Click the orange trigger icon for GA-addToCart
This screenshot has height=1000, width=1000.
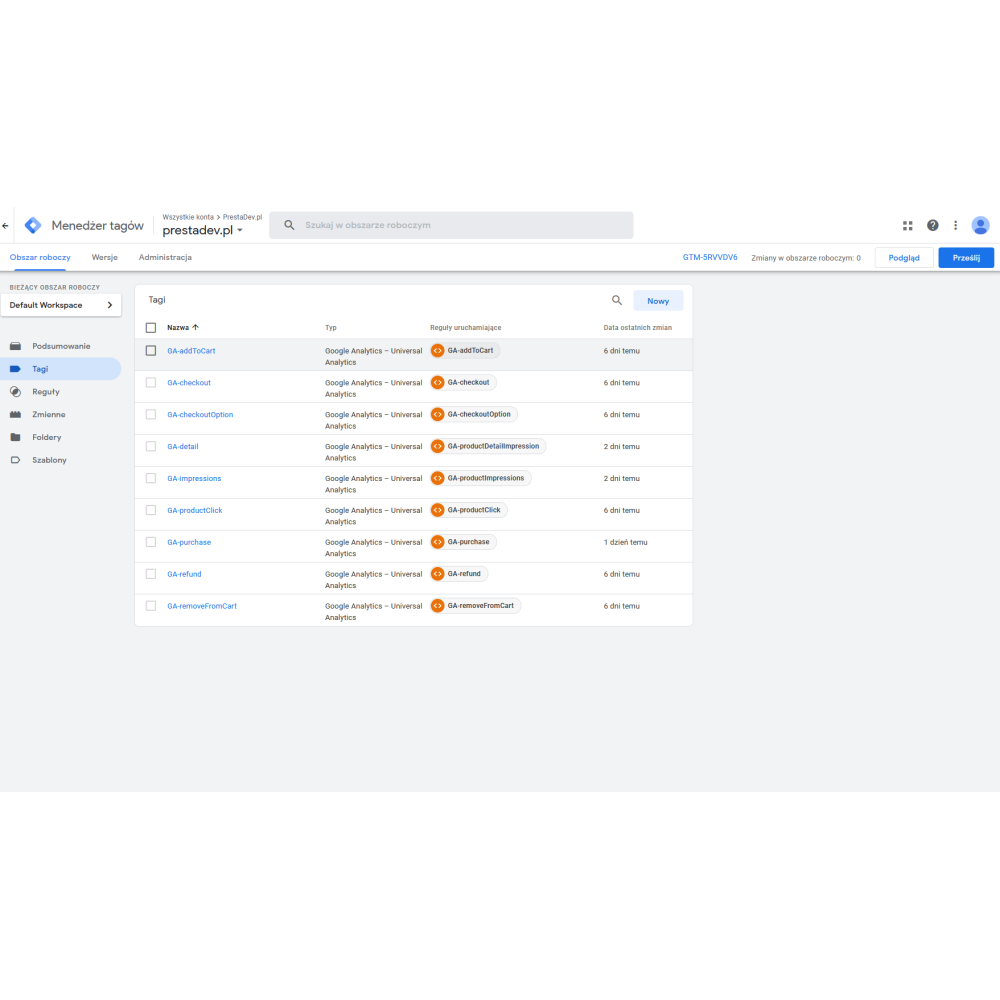point(438,351)
